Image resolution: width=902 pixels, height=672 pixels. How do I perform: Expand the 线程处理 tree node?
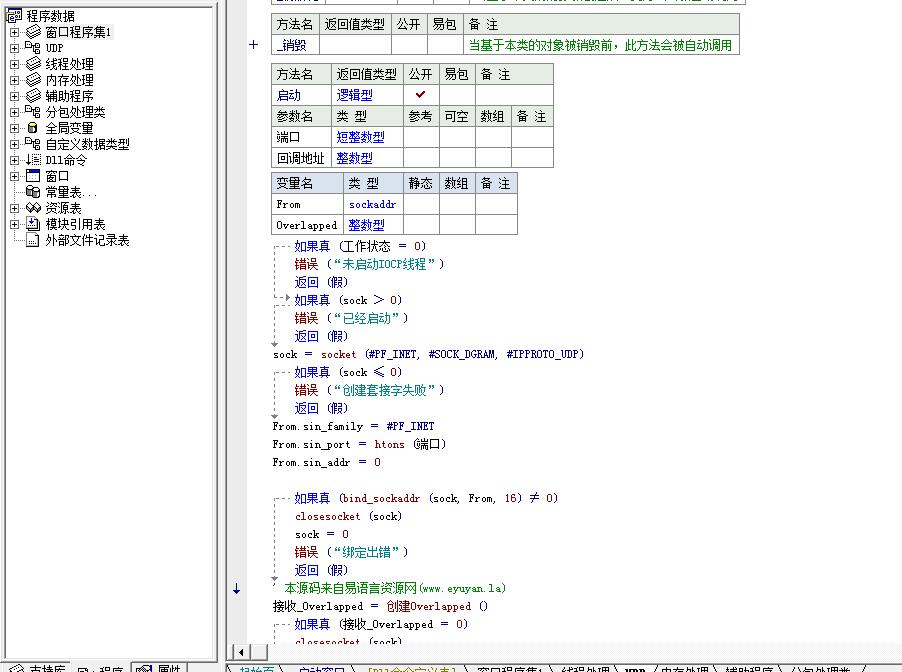pos(14,64)
